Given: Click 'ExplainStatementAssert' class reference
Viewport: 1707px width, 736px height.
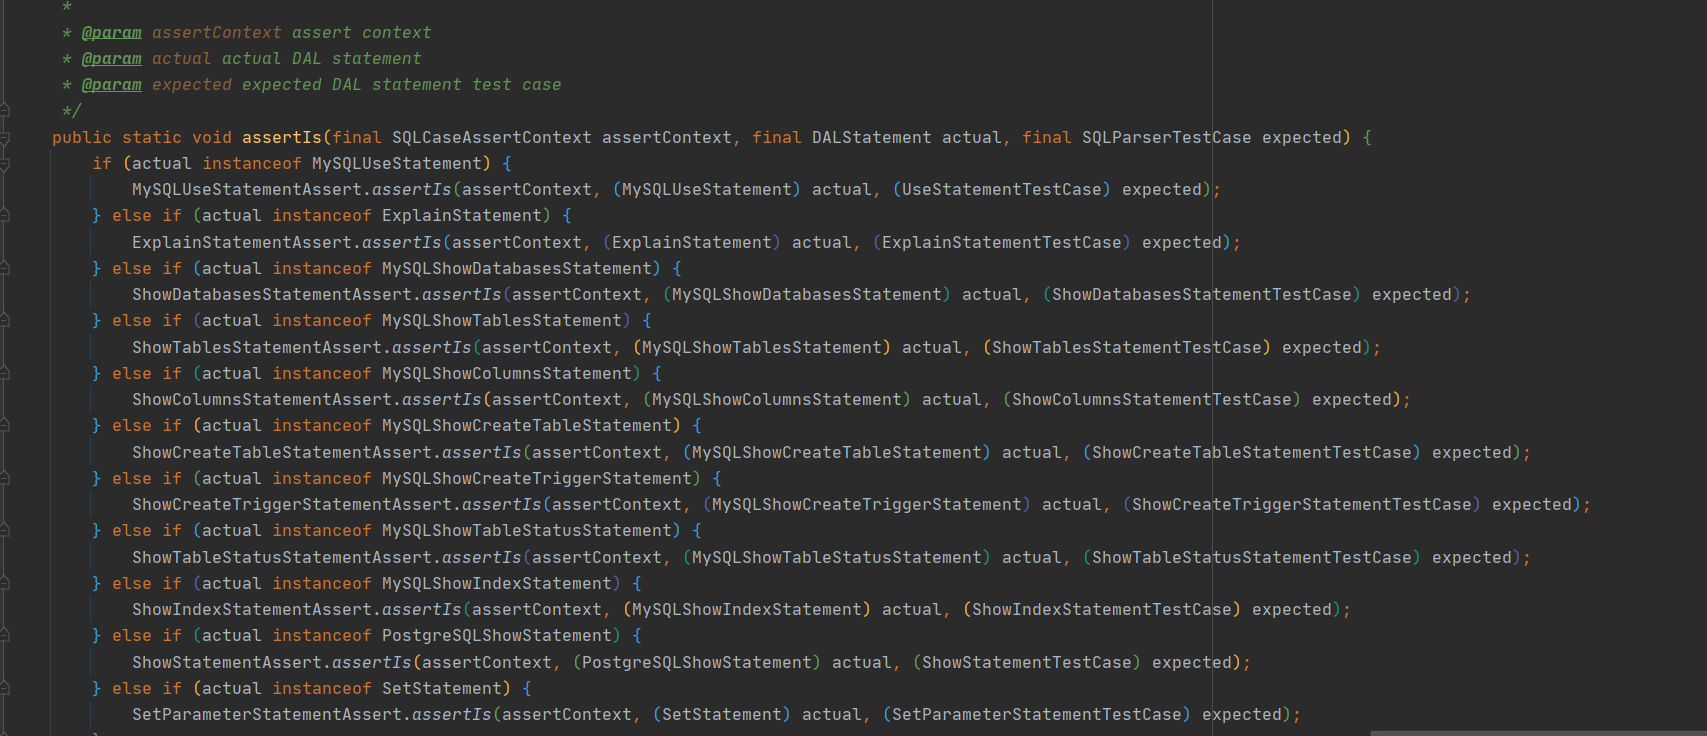Looking at the screenshot, I should pos(242,243).
